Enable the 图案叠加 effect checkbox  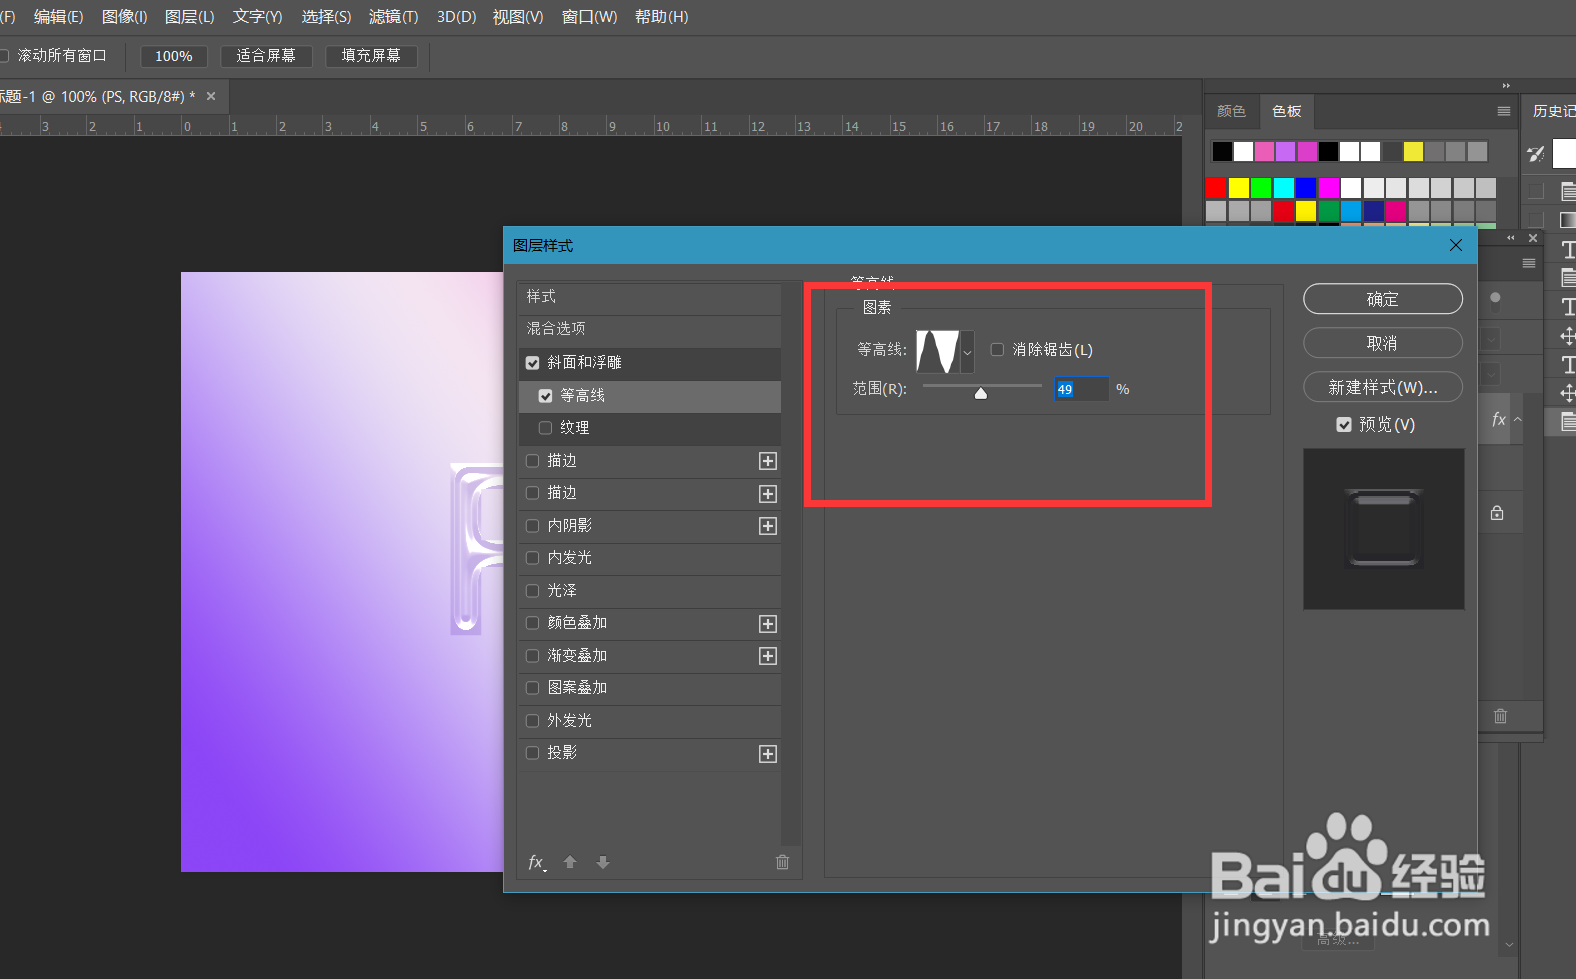[532, 688]
